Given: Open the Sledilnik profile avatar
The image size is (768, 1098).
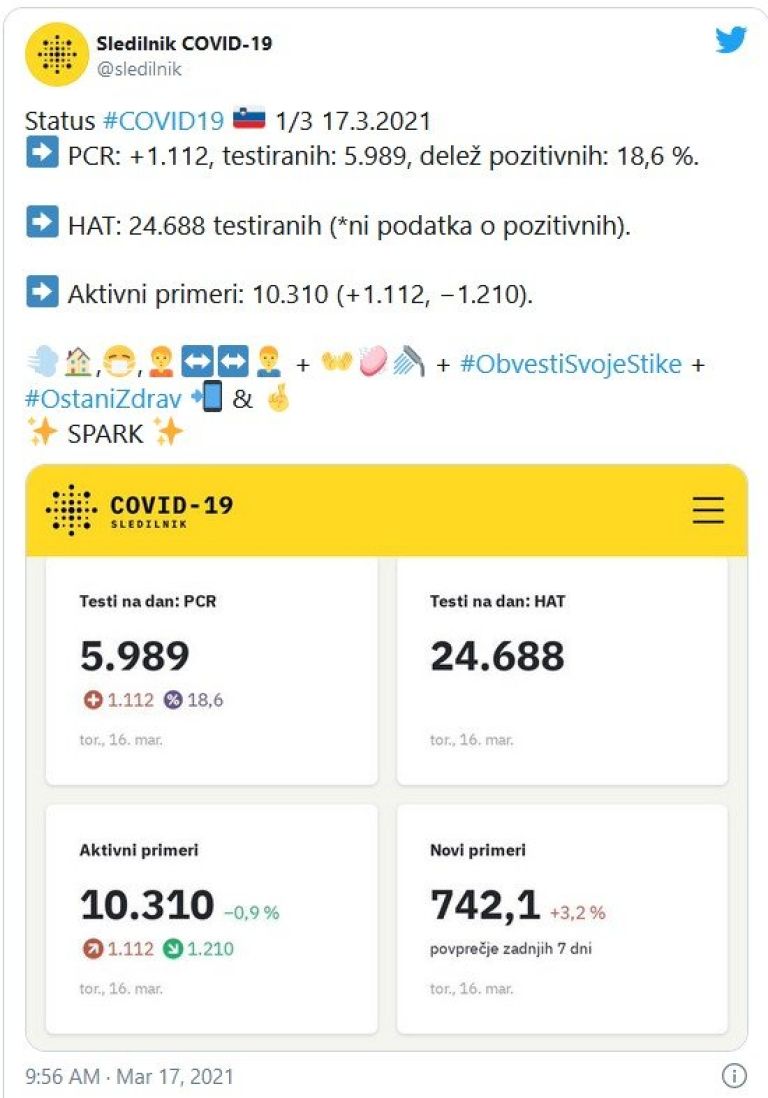Looking at the screenshot, I should 56,54.
